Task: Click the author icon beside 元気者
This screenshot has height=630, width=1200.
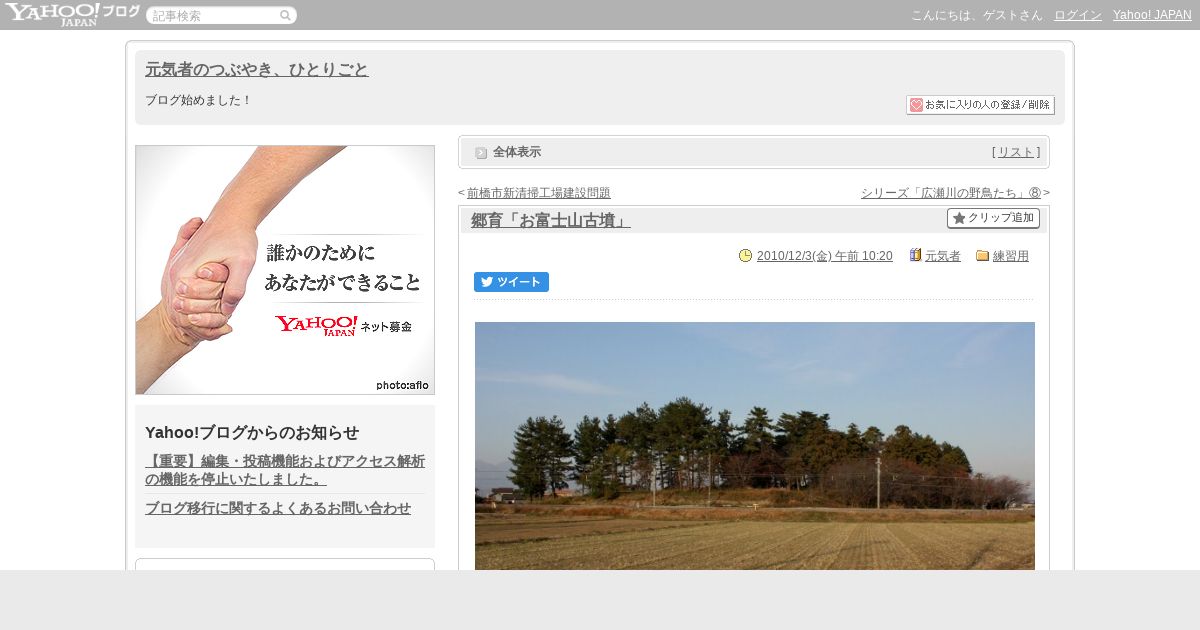Action: [x=915, y=256]
